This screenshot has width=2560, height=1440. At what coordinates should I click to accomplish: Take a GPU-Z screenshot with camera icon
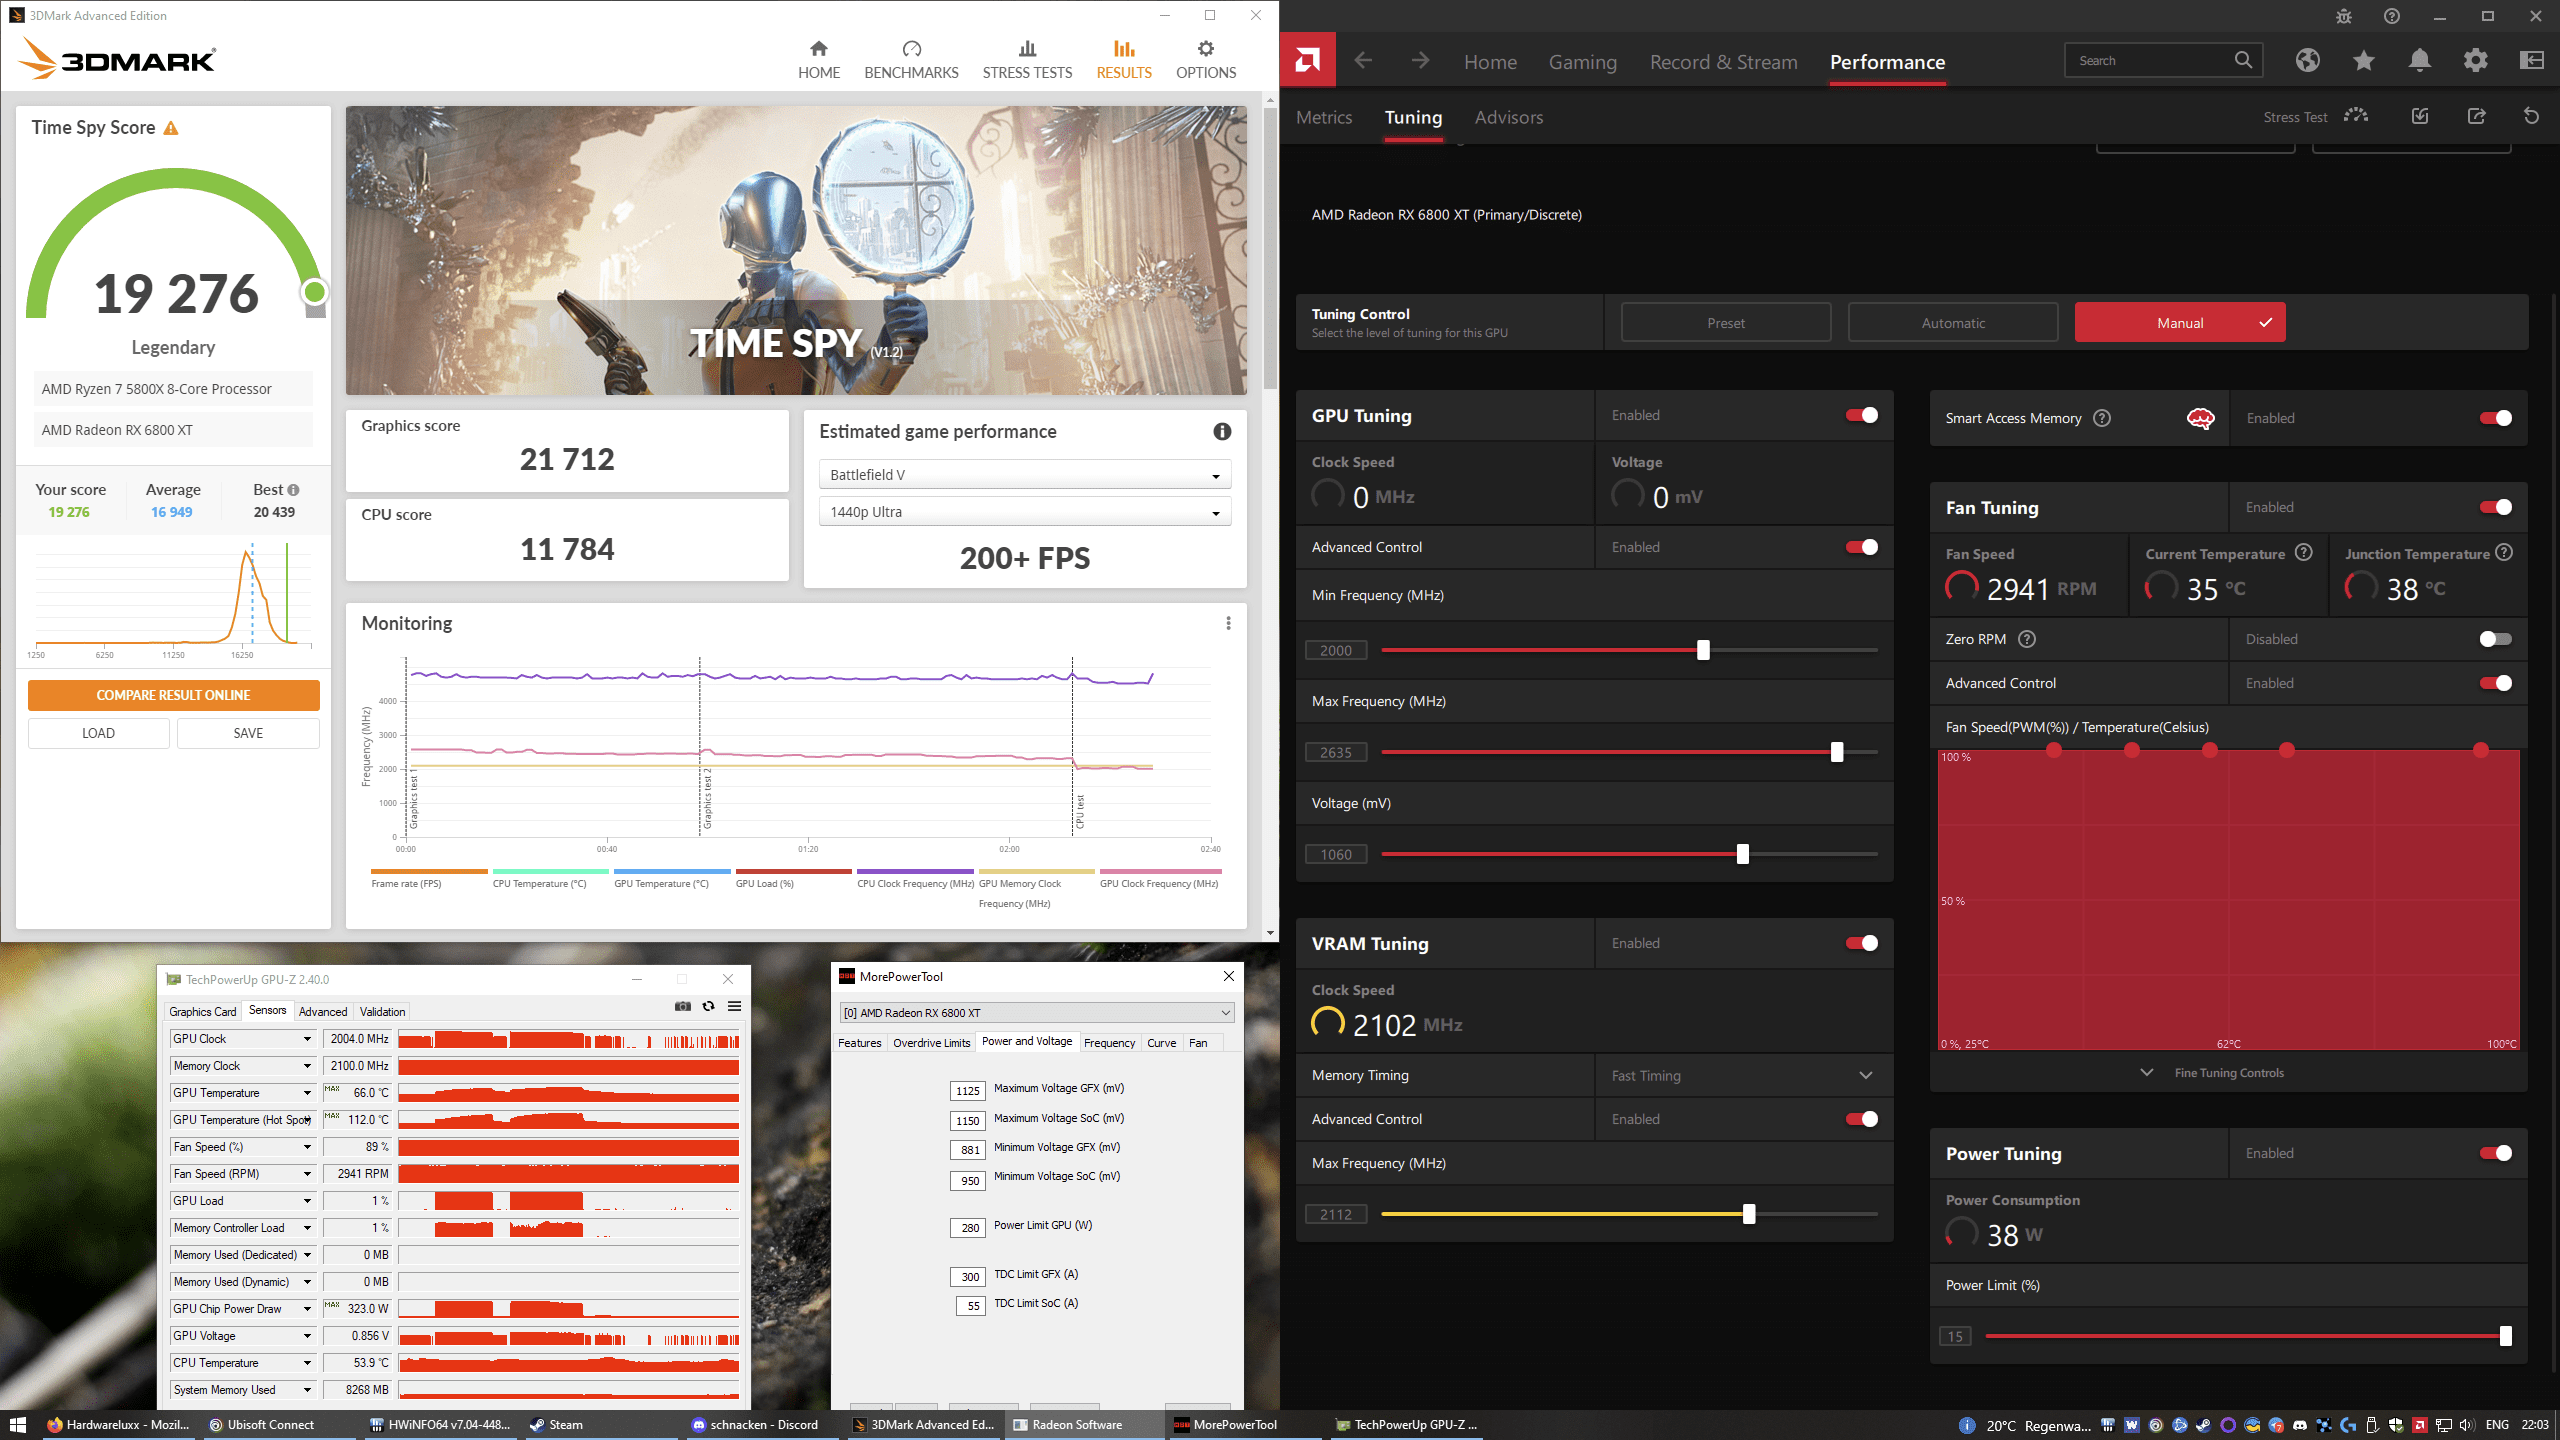pos(683,1006)
